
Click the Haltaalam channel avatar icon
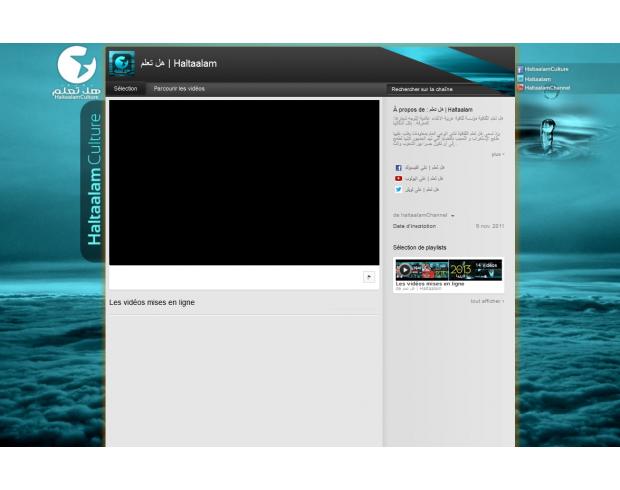tap(122, 63)
